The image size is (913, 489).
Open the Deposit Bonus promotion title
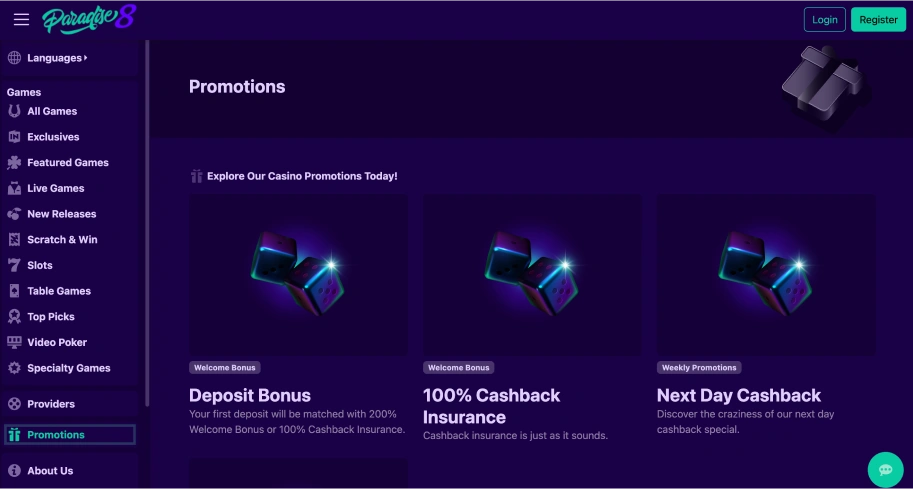point(250,395)
